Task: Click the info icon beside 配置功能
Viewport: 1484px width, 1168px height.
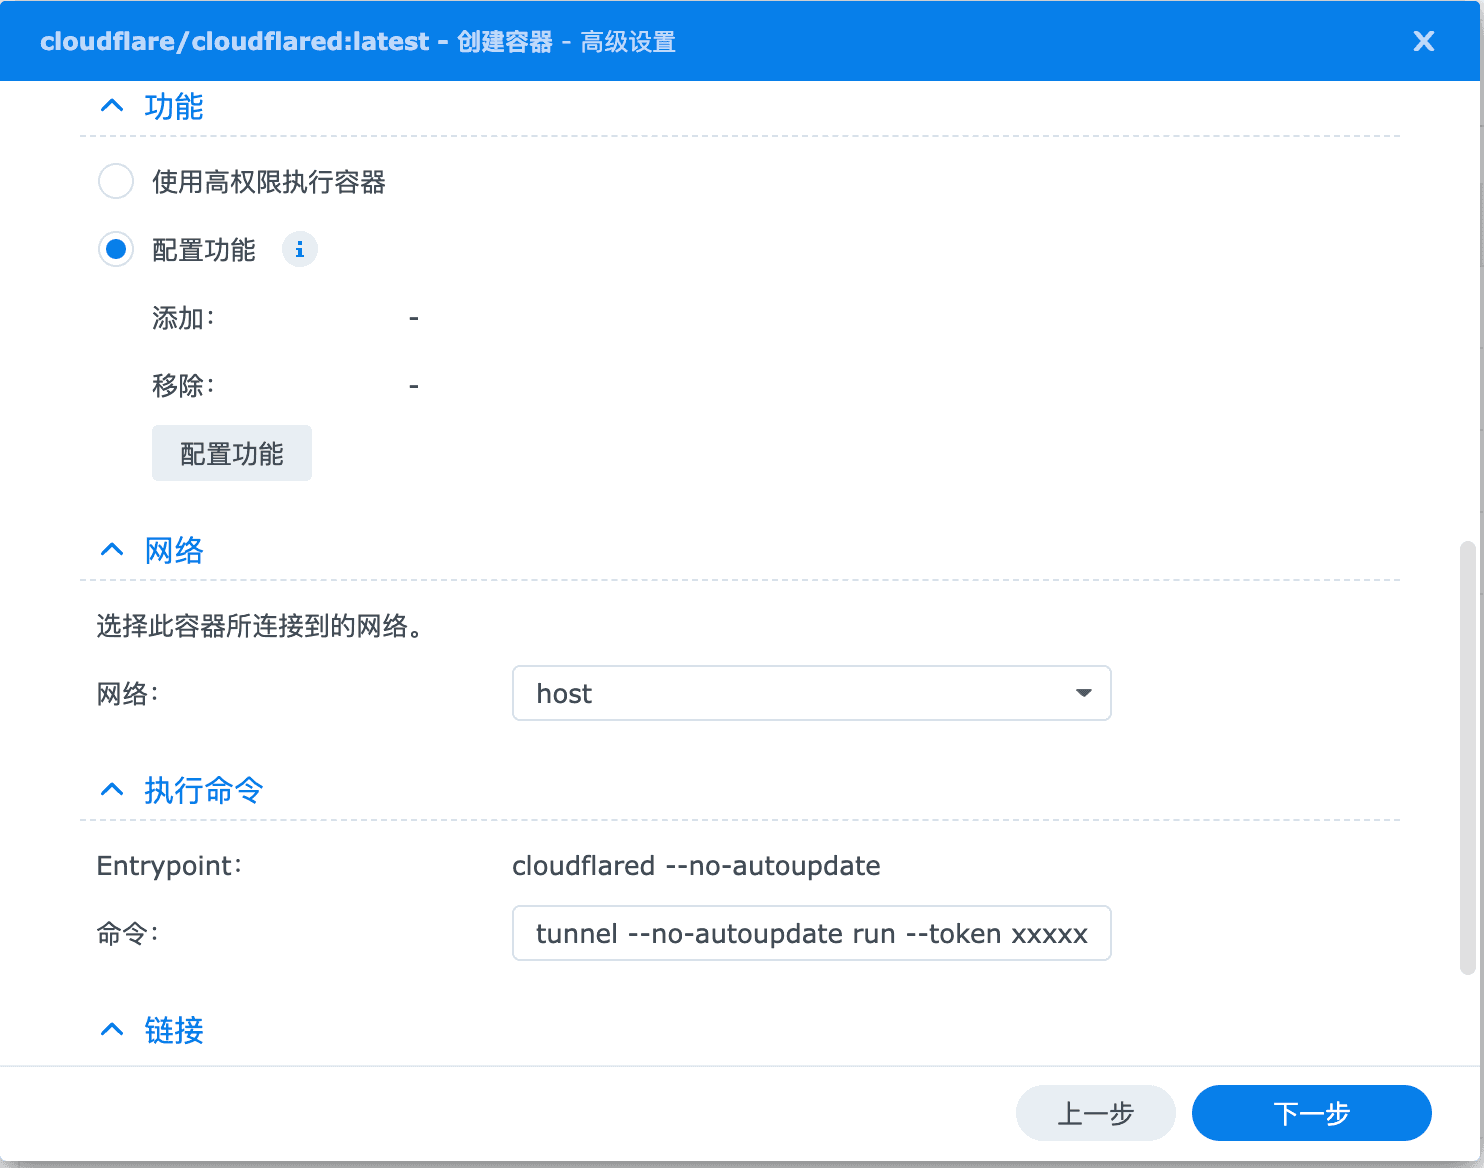Action: 299,250
